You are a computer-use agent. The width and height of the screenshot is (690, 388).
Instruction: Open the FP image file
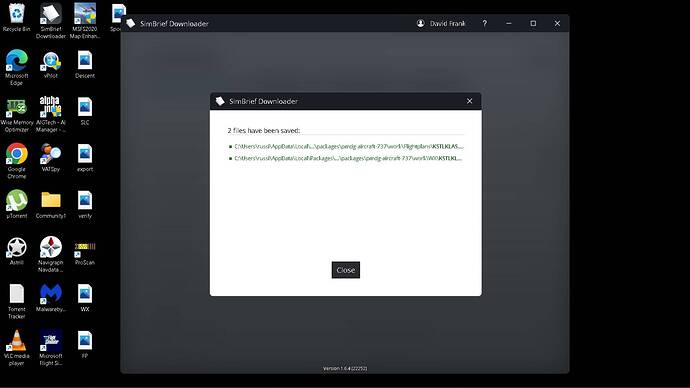[85, 344]
